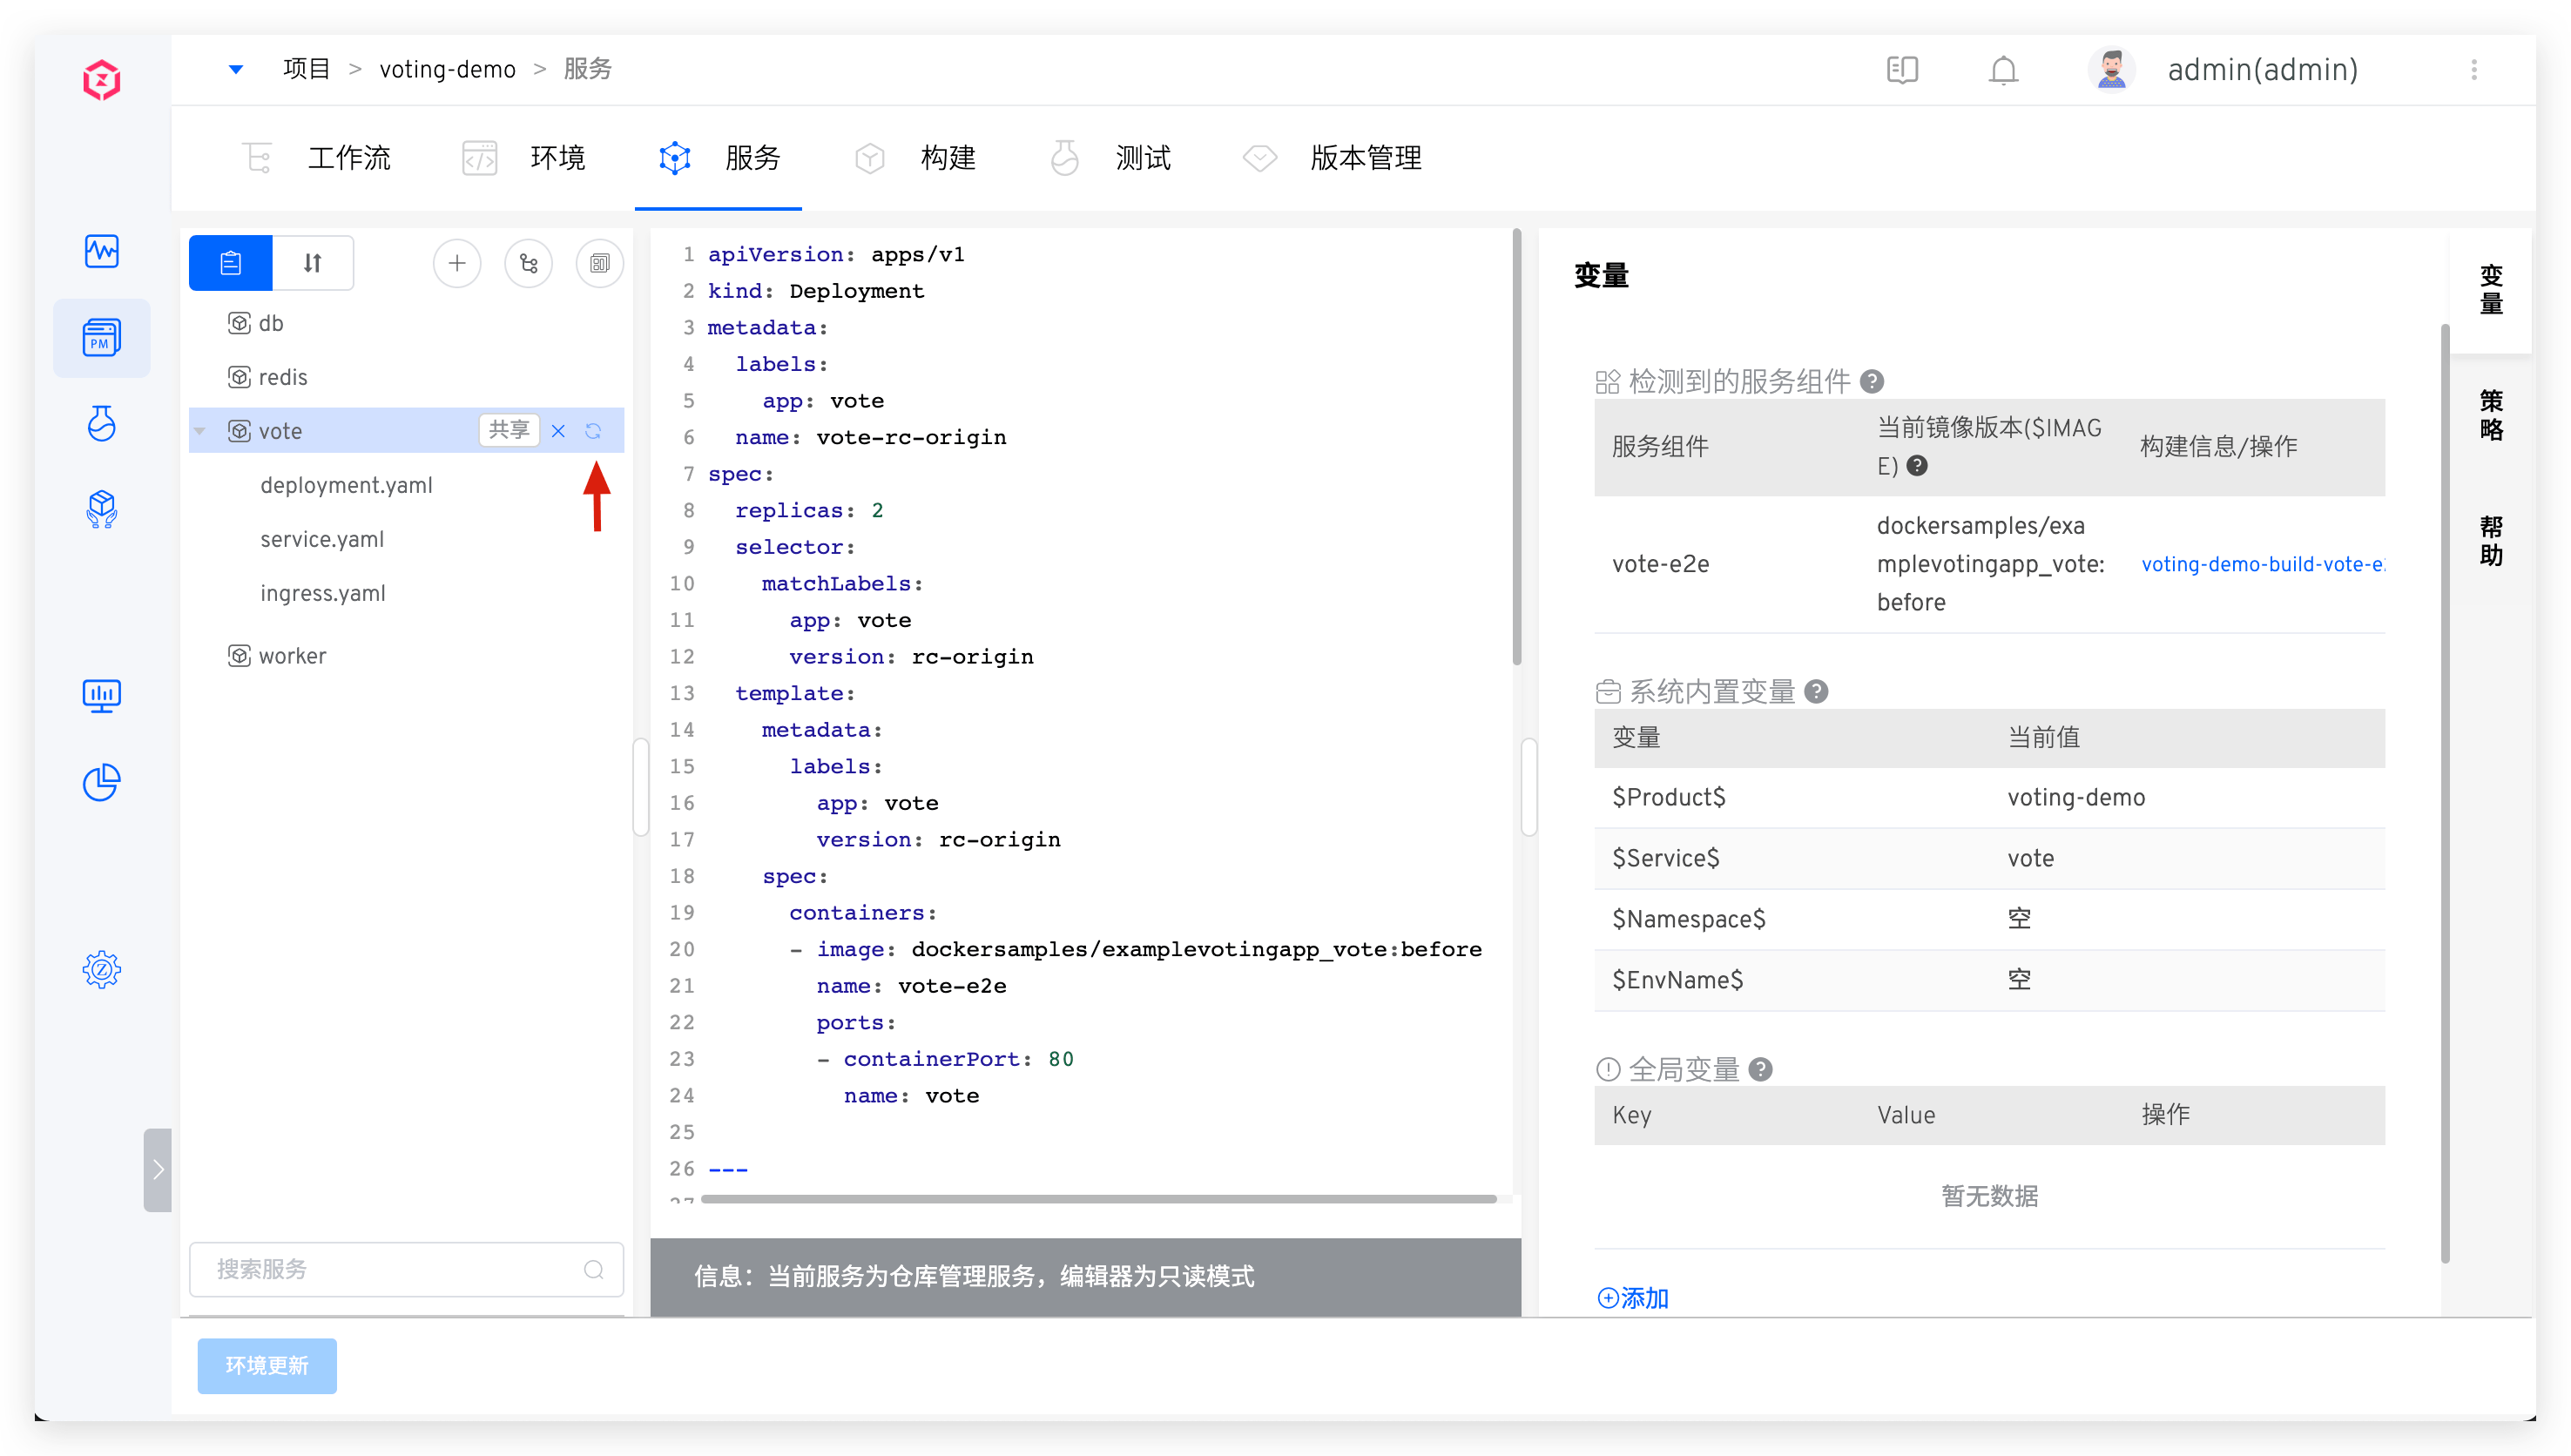
Task: Switch to the 策略 side tab
Action: pos(2490,416)
